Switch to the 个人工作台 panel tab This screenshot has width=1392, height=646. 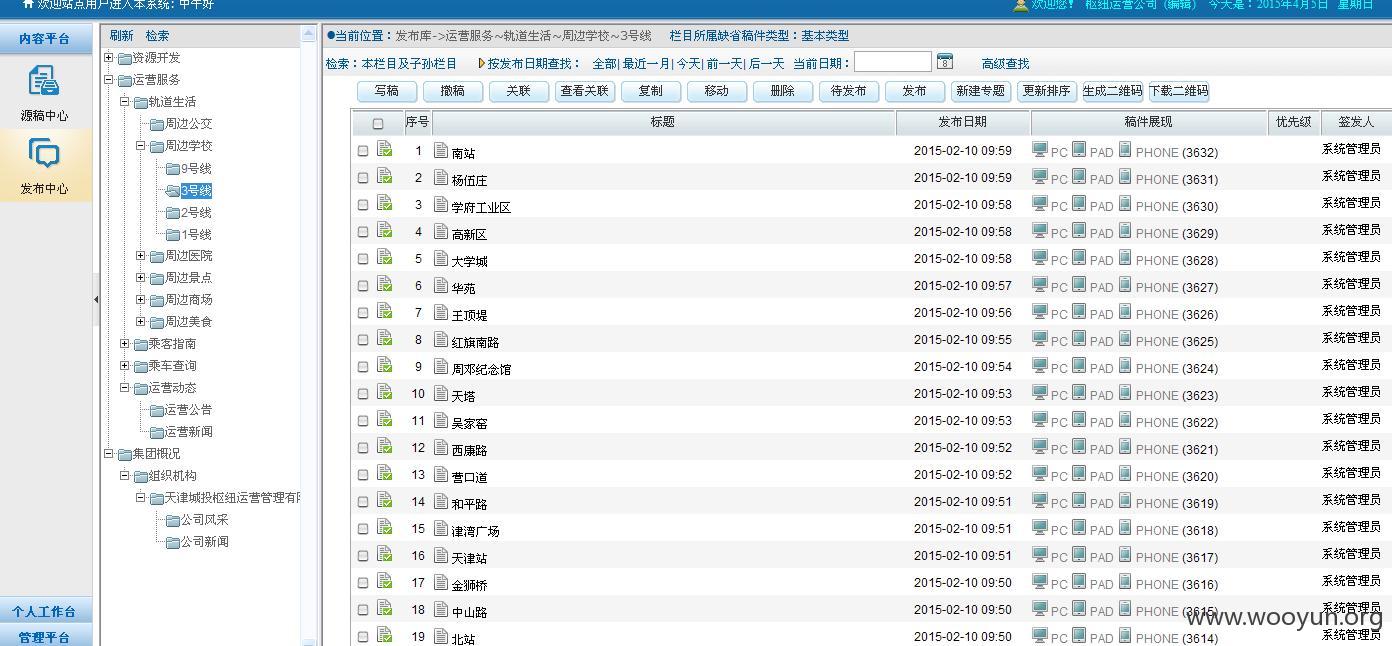pos(45,611)
